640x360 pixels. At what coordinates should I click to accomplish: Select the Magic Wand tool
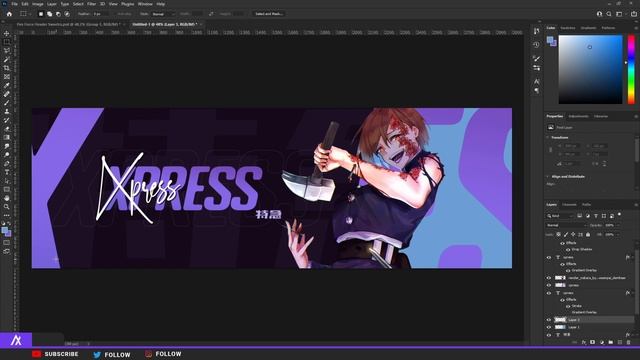point(7,59)
